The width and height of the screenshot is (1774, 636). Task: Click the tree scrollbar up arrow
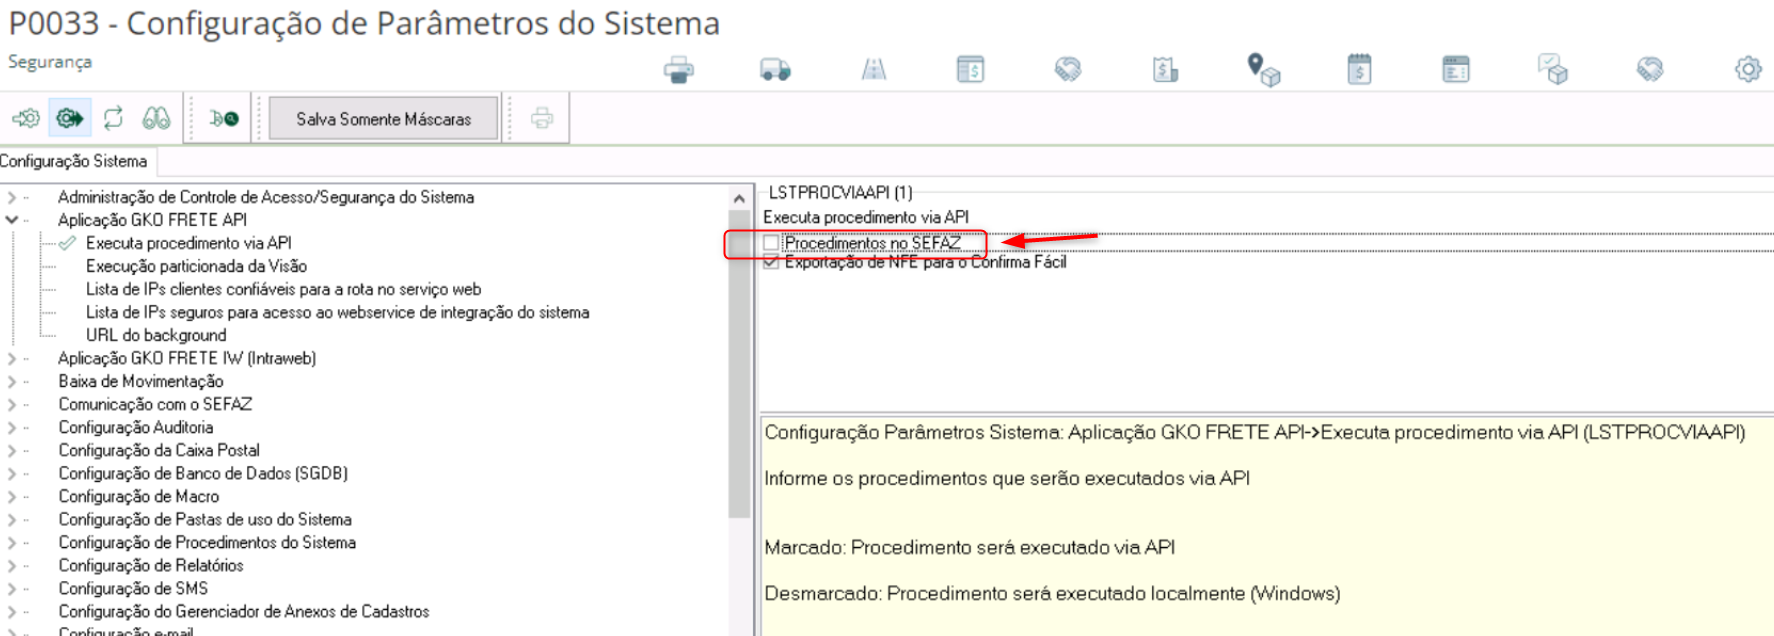[x=739, y=198]
